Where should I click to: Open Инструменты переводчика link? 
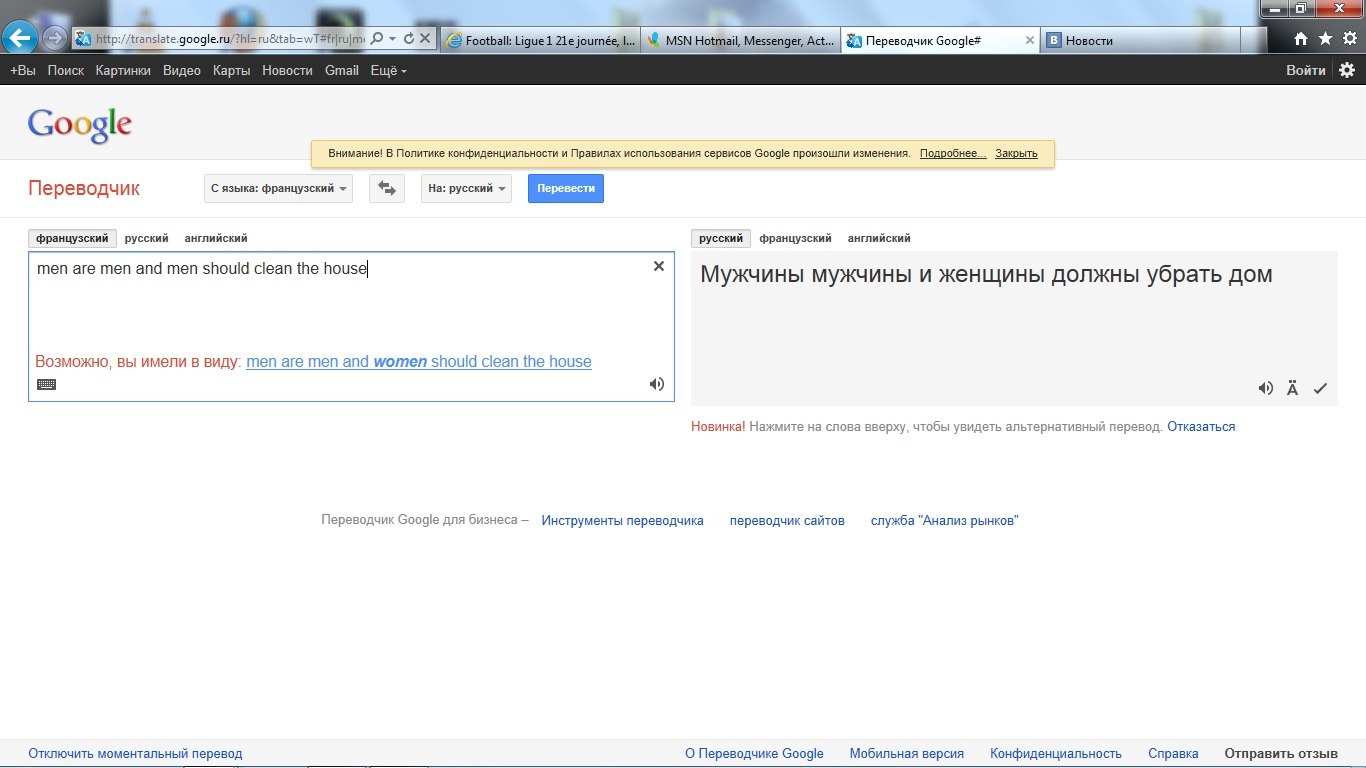622,520
